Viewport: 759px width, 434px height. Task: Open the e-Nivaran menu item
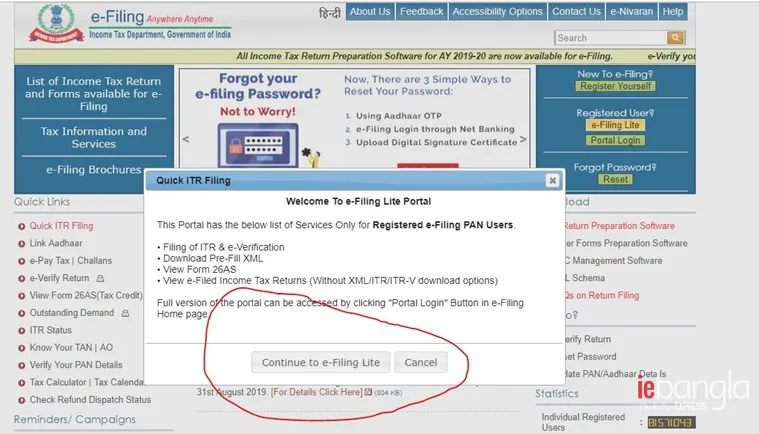[631, 12]
